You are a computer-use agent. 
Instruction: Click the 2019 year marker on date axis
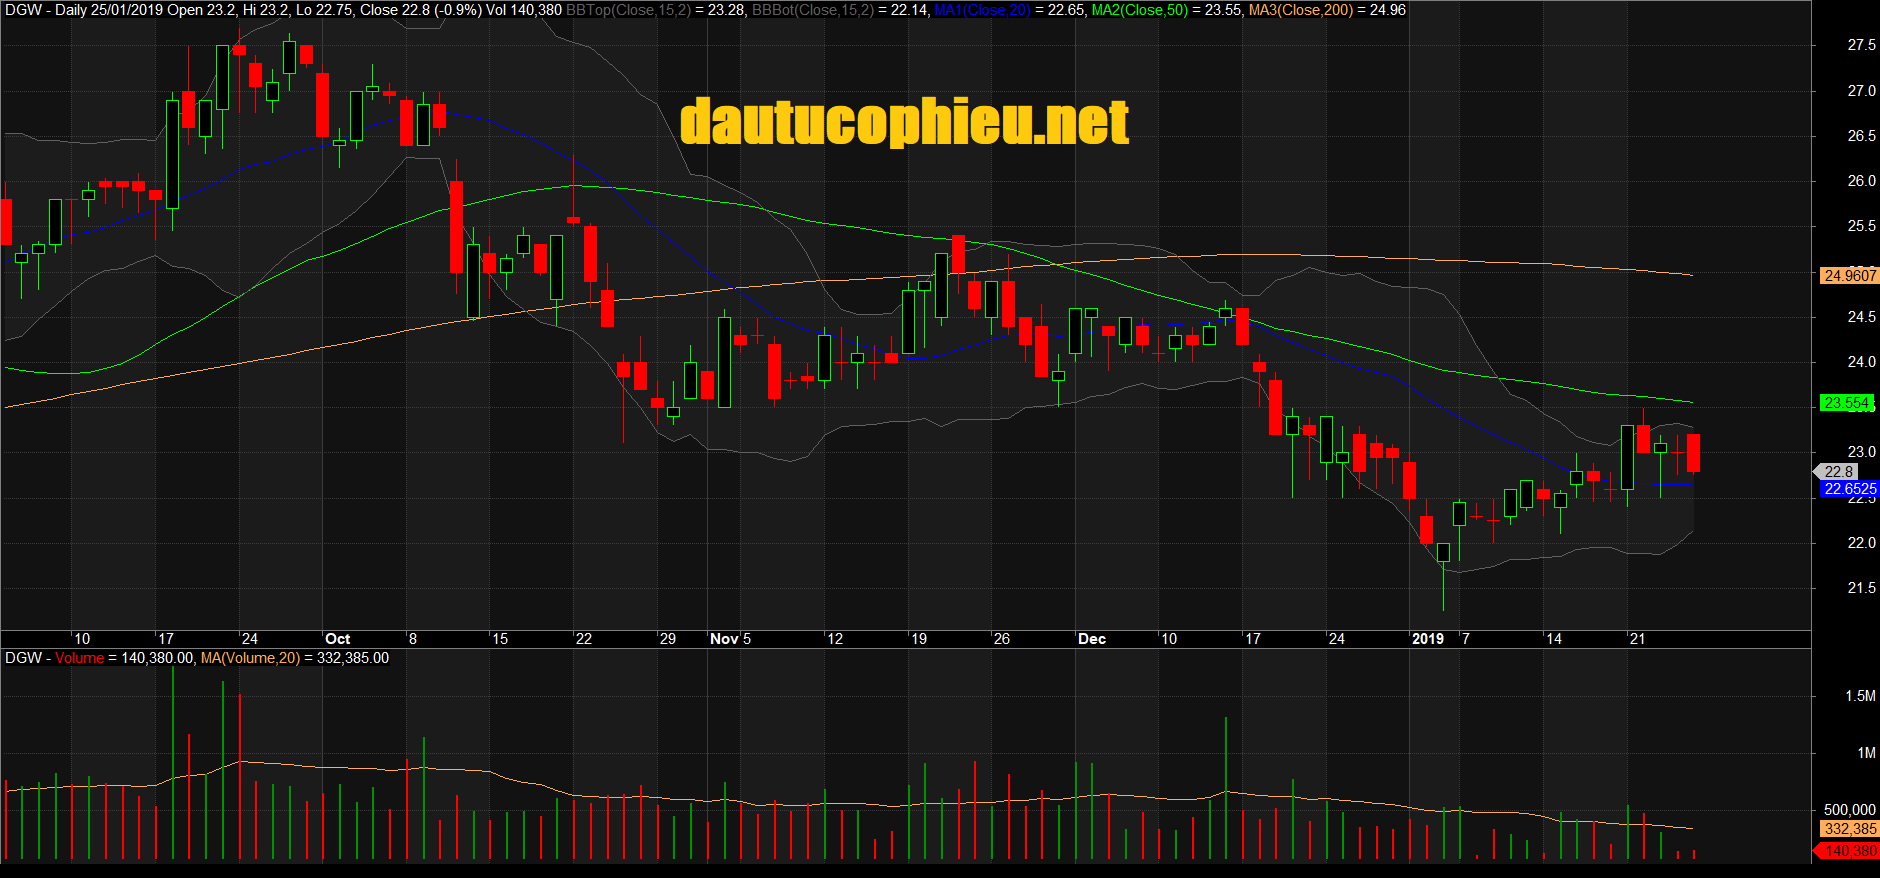tap(1427, 639)
